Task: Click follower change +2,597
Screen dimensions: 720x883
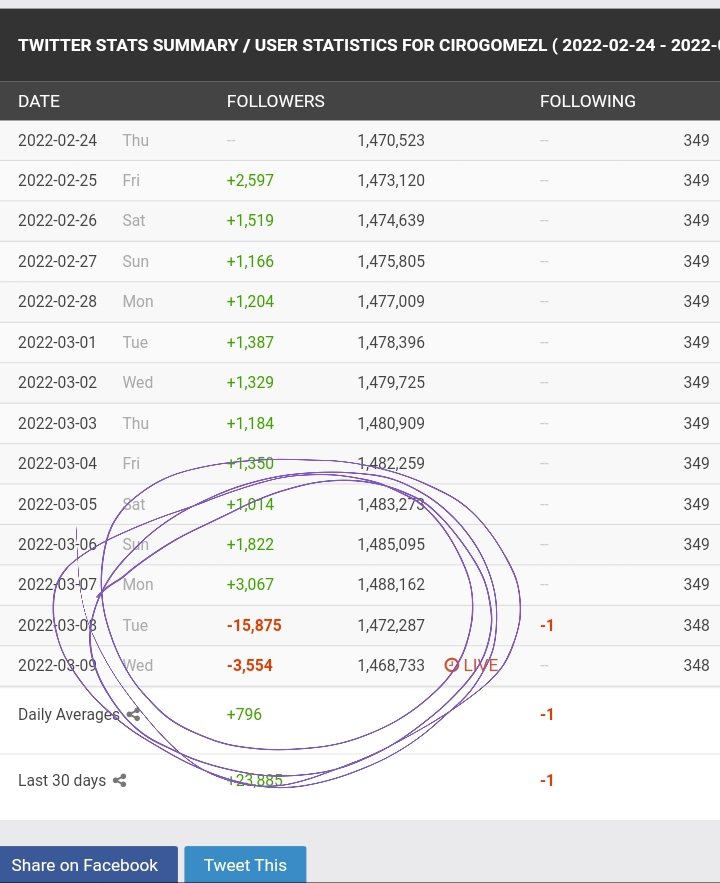Action: [250, 180]
